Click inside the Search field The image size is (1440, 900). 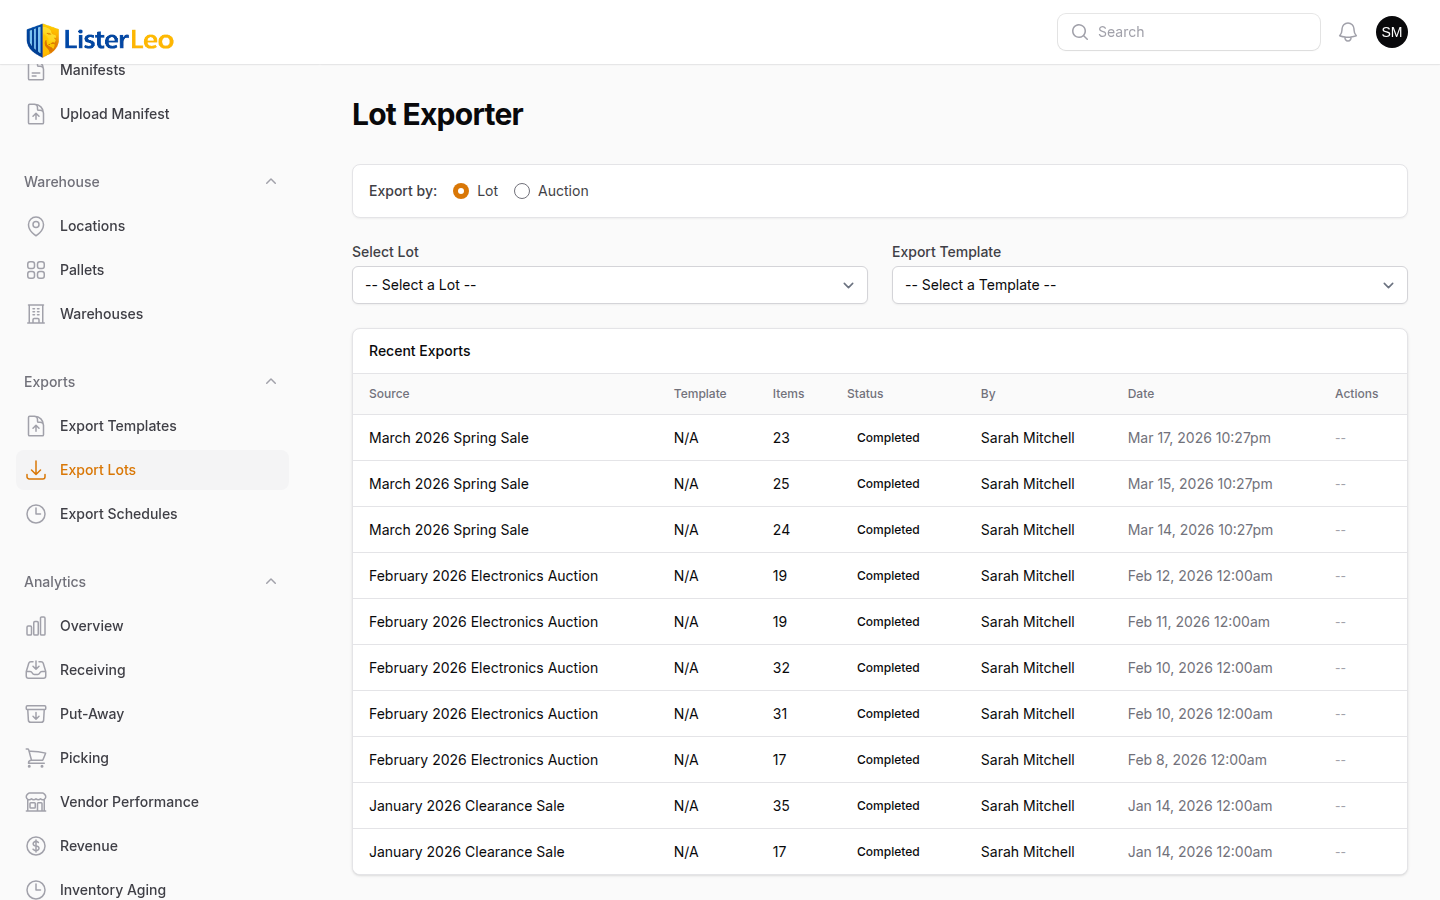1188,31
